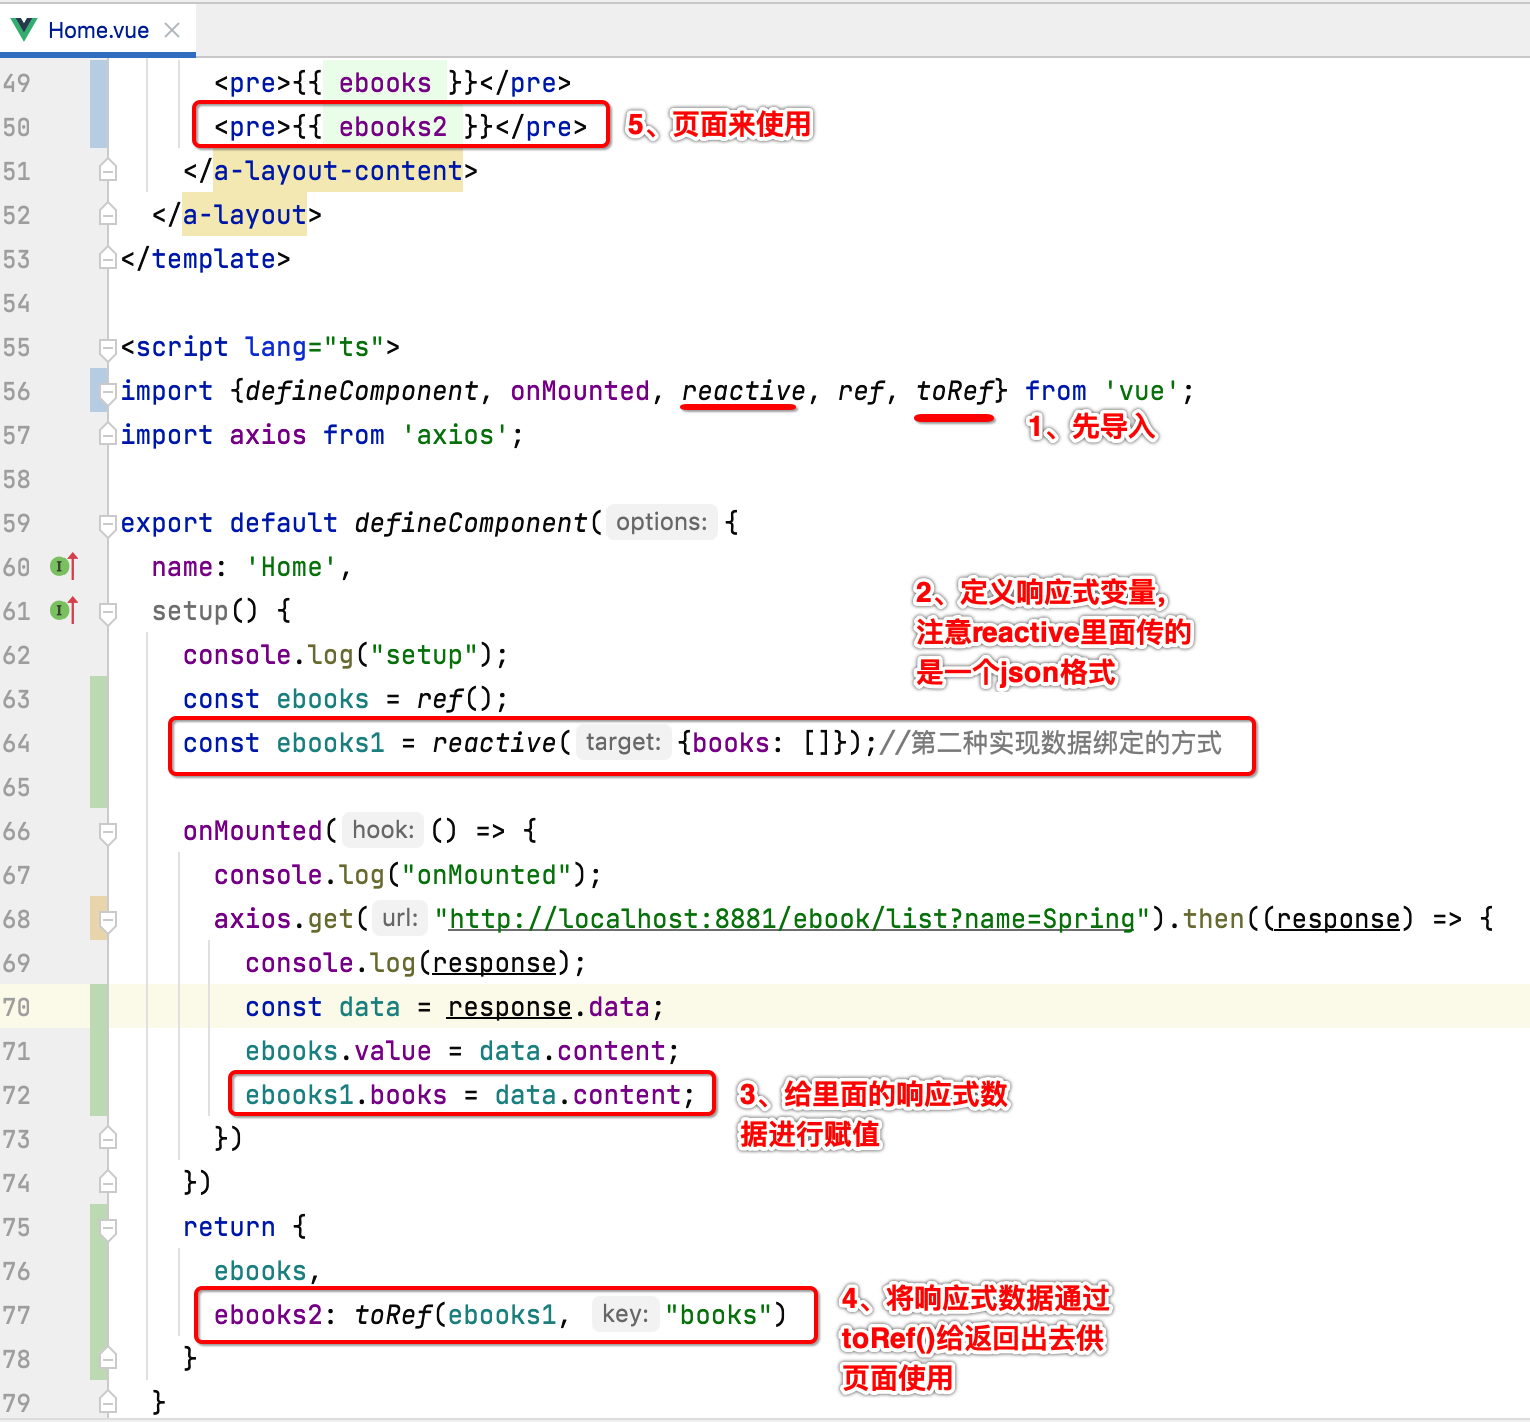Screen dimensions: 1530x1422
Task: Click the override gutter icon on line 61
Action: tap(63, 610)
